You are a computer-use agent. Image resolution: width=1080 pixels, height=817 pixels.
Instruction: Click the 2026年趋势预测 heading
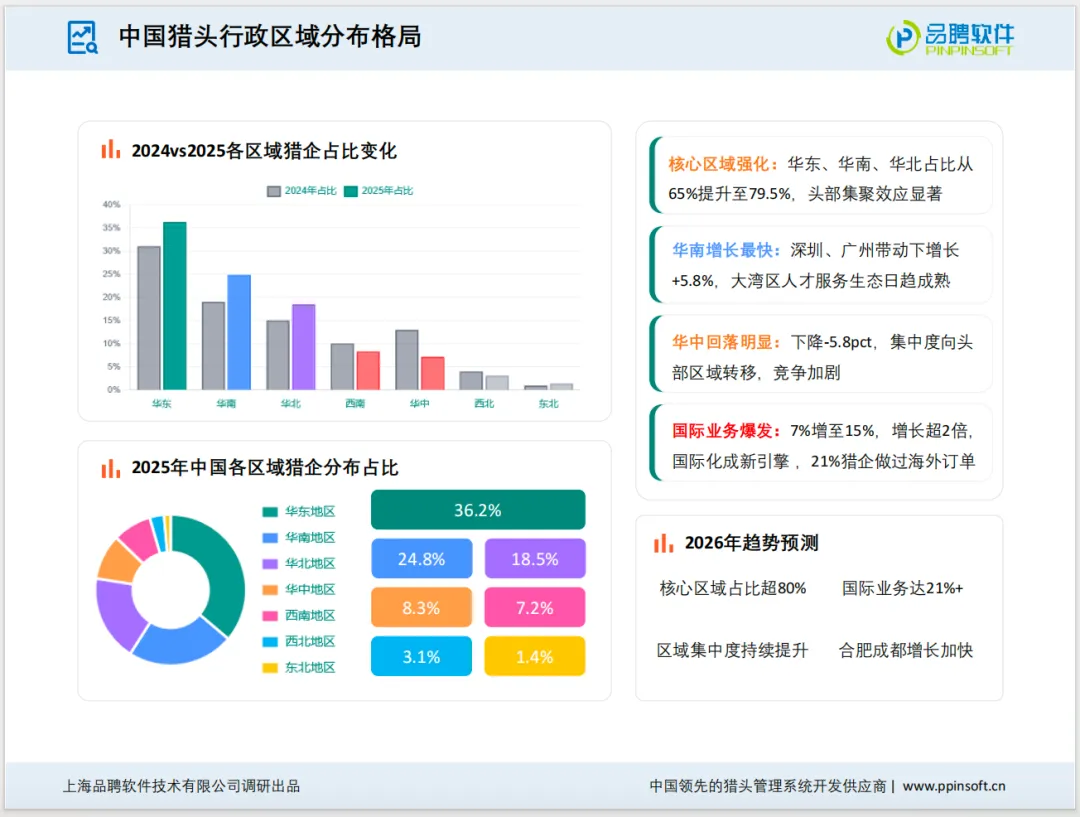click(x=751, y=544)
